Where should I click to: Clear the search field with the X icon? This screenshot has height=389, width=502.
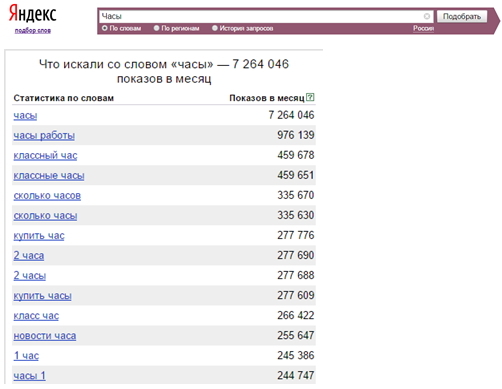(x=426, y=16)
